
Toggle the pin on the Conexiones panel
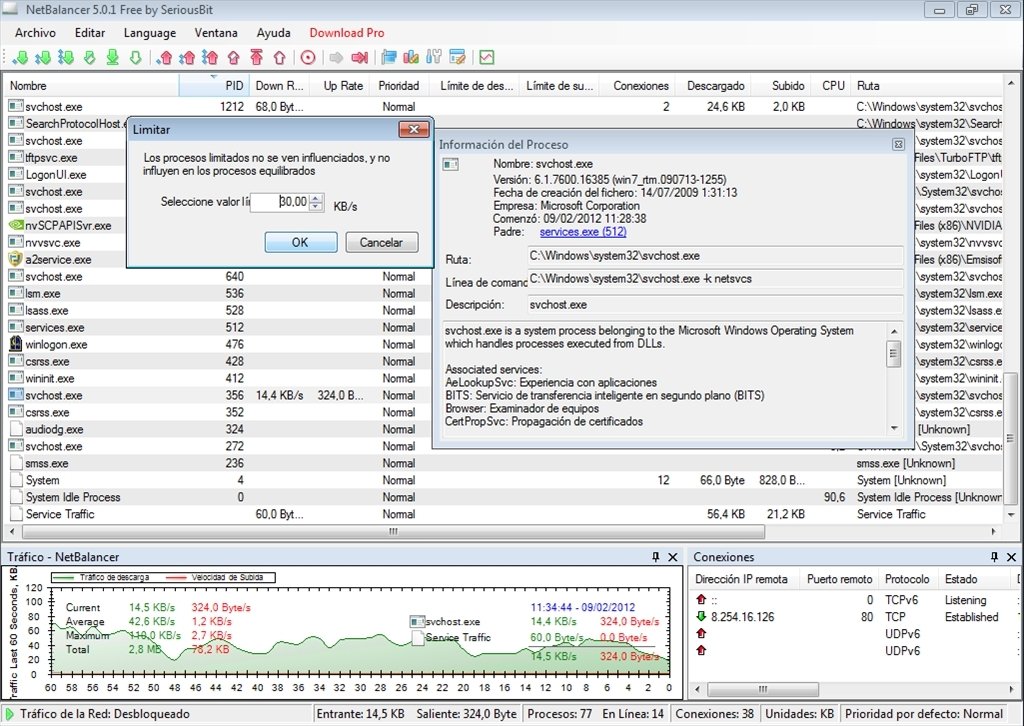point(994,557)
